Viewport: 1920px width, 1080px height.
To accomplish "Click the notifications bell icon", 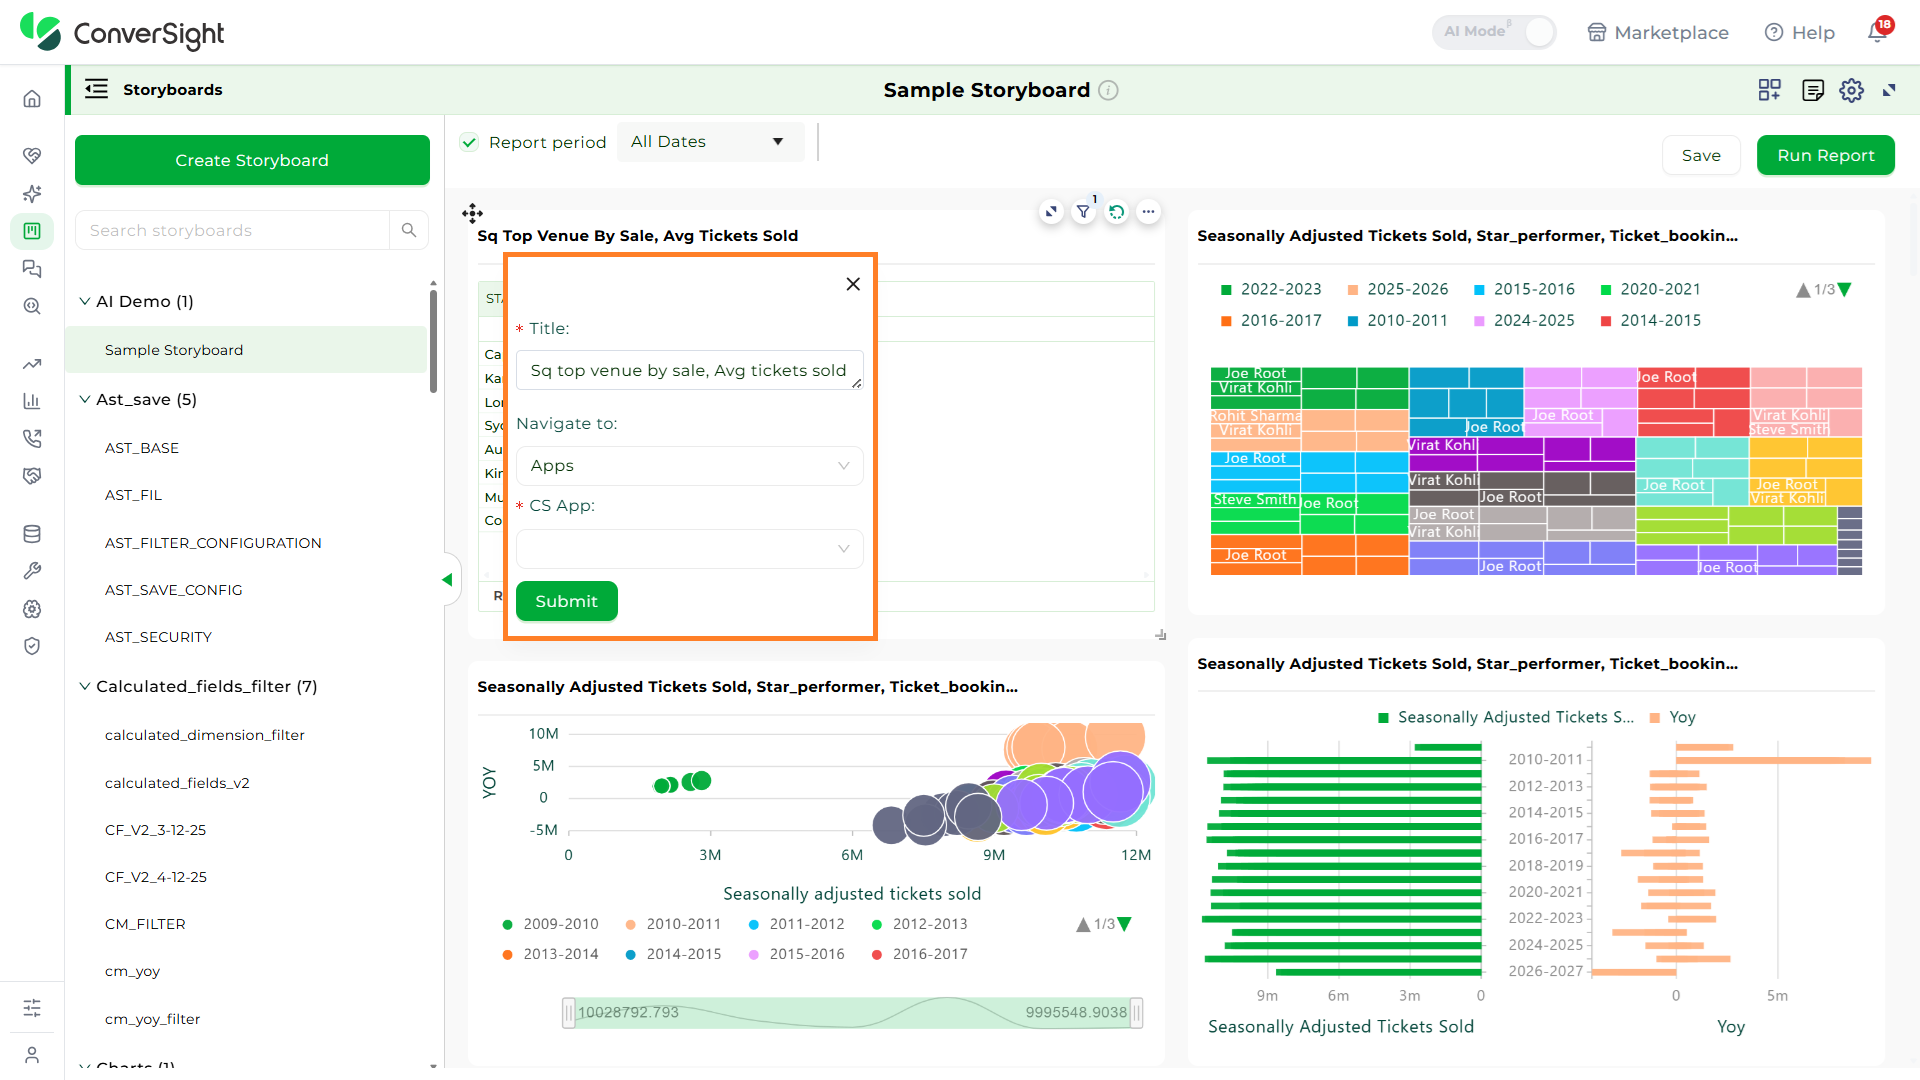I will pyautogui.click(x=1878, y=32).
